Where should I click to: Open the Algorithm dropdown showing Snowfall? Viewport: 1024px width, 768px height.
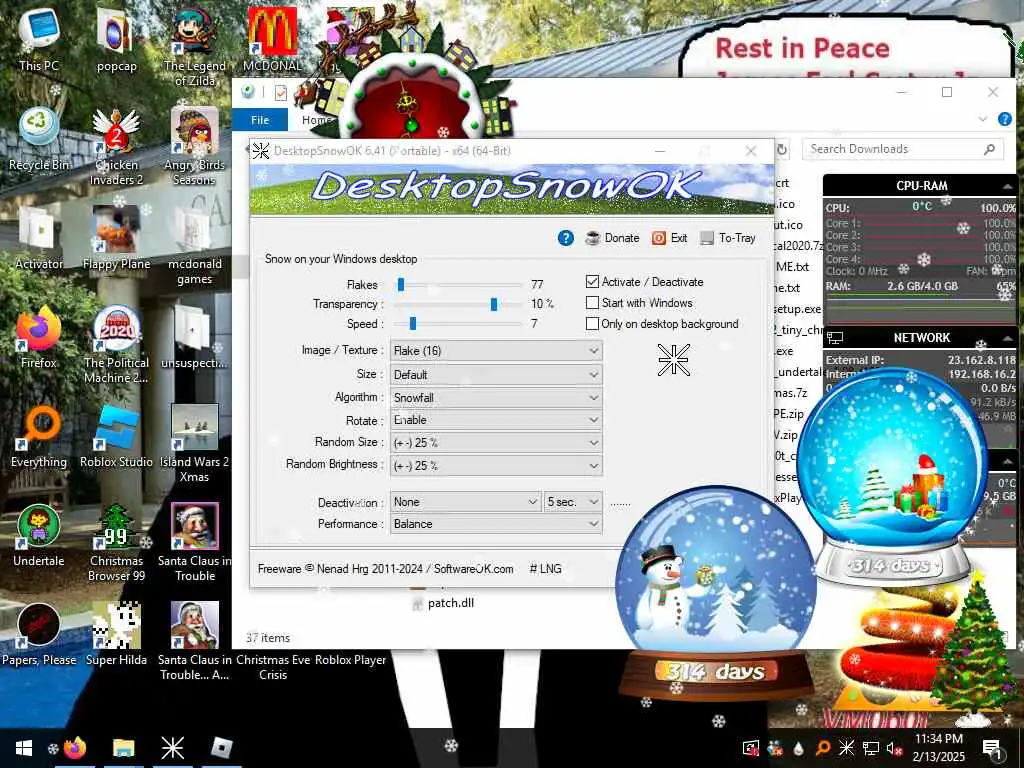pyautogui.click(x=496, y=397)
